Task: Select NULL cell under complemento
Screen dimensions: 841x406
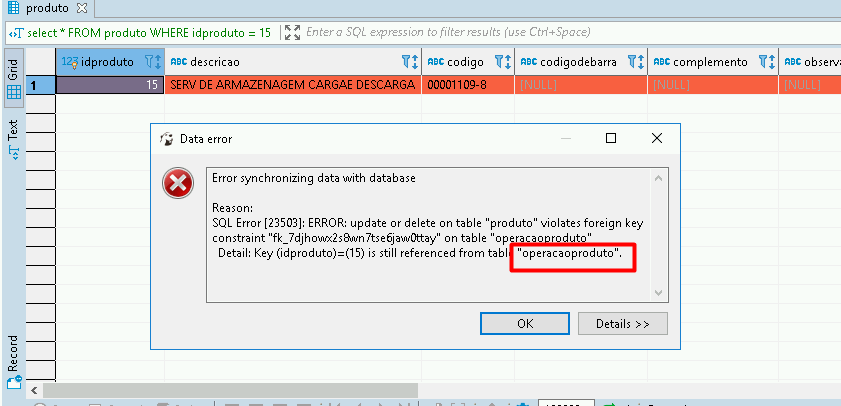Action: pos(713,85)
